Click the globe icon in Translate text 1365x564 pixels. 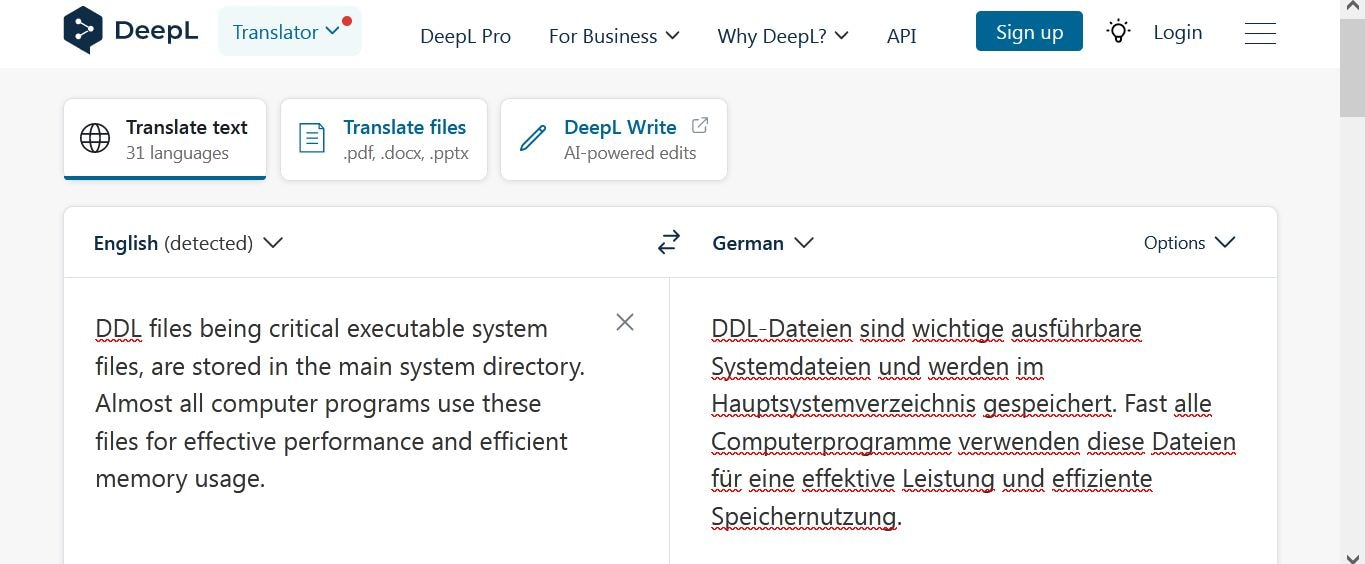point(95,138)
